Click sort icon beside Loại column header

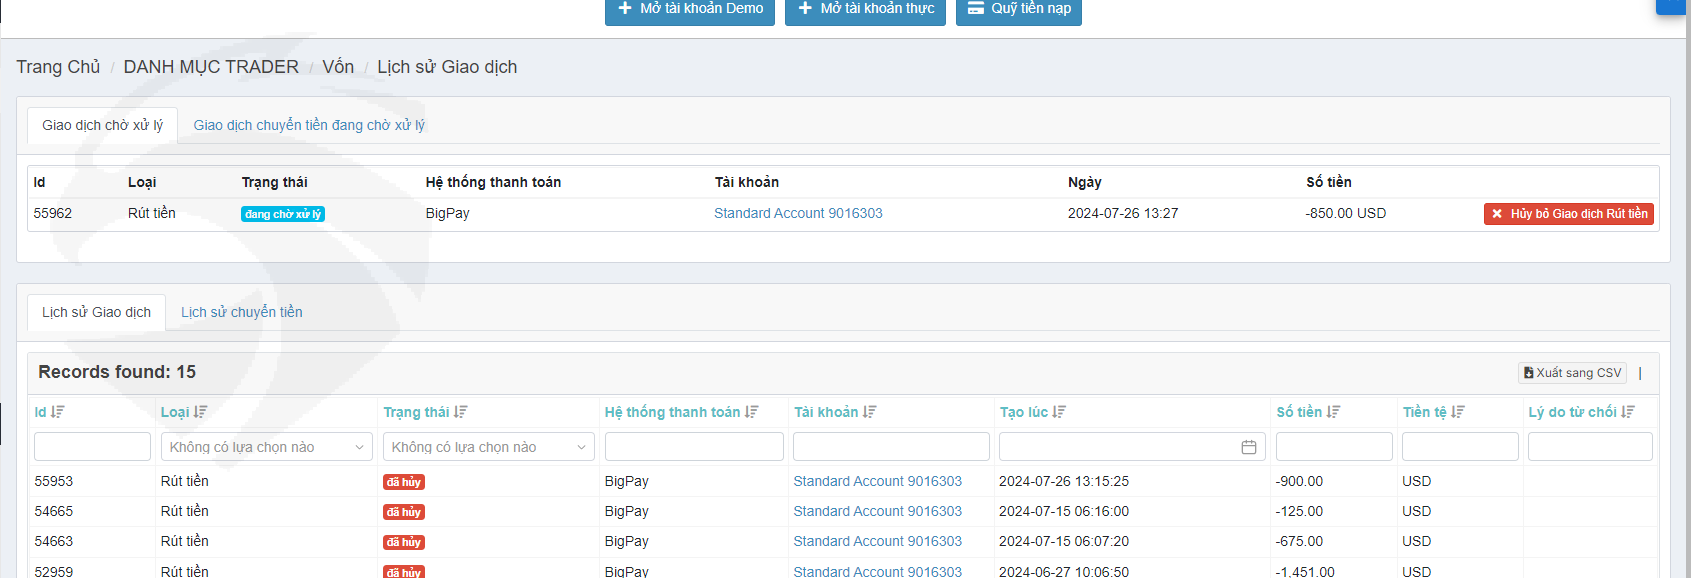point(200,412)
